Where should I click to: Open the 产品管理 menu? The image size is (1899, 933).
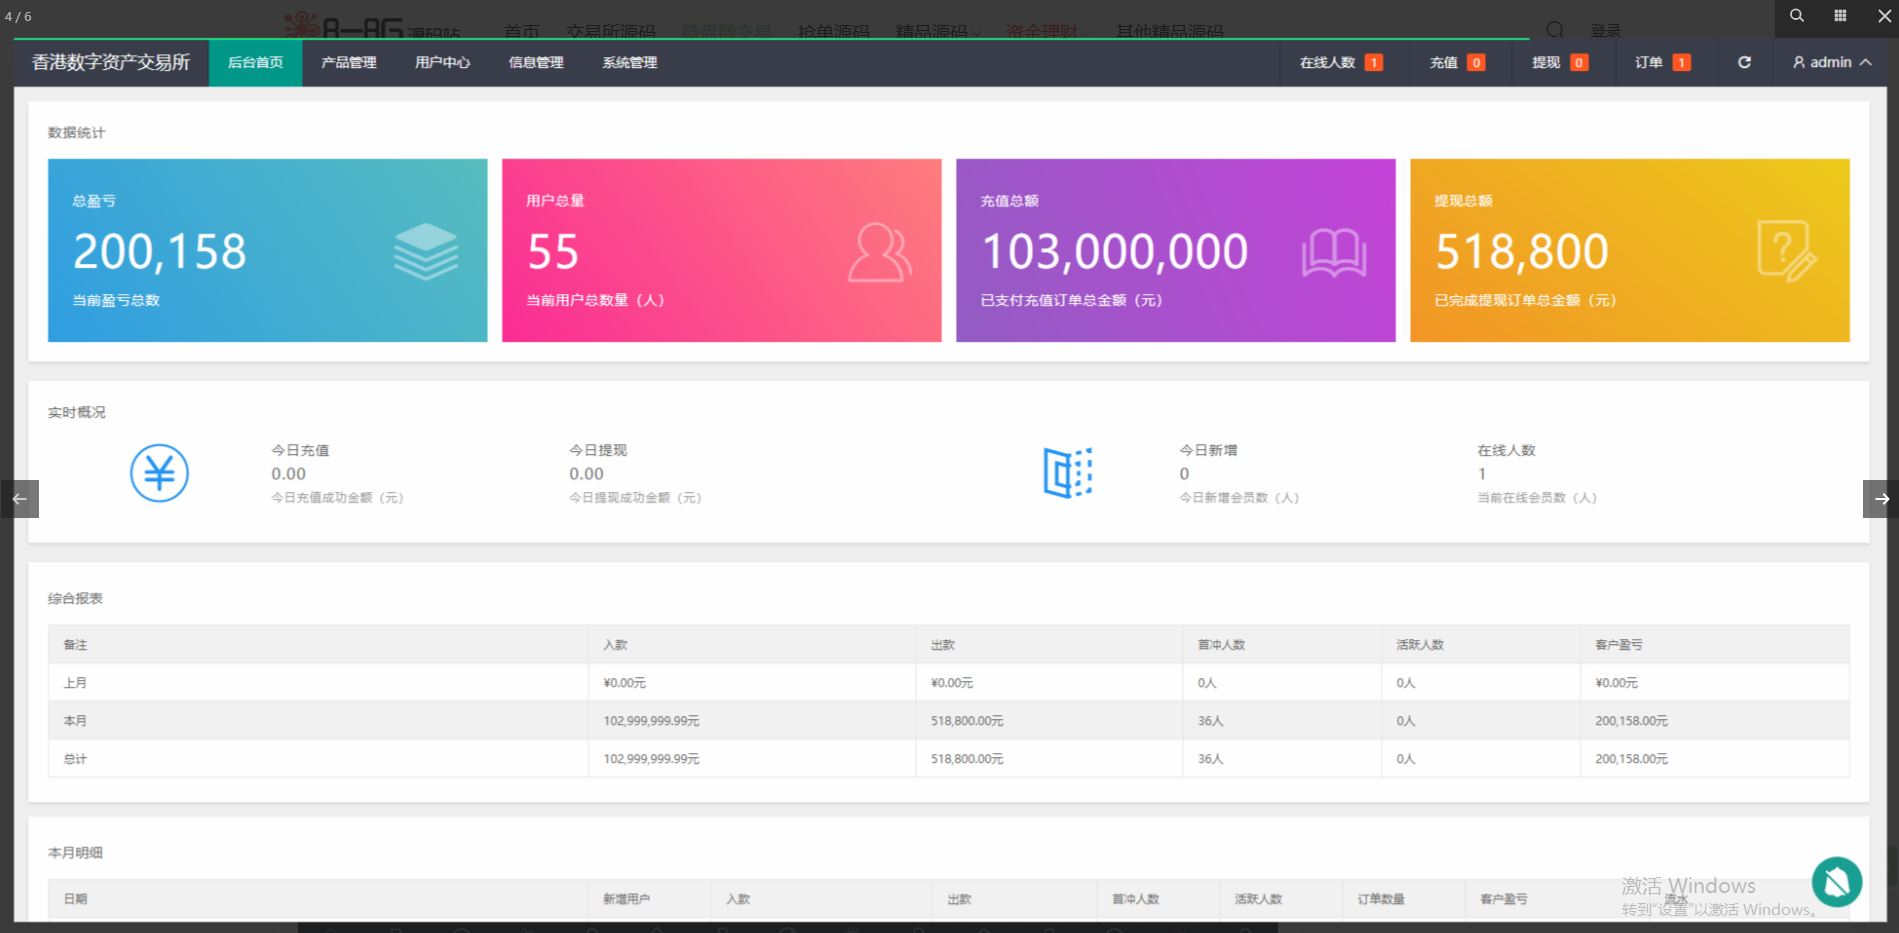click(349, 62)
